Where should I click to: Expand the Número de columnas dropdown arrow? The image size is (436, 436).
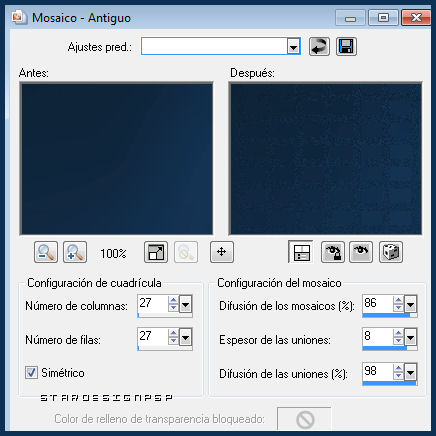point(185,304)
